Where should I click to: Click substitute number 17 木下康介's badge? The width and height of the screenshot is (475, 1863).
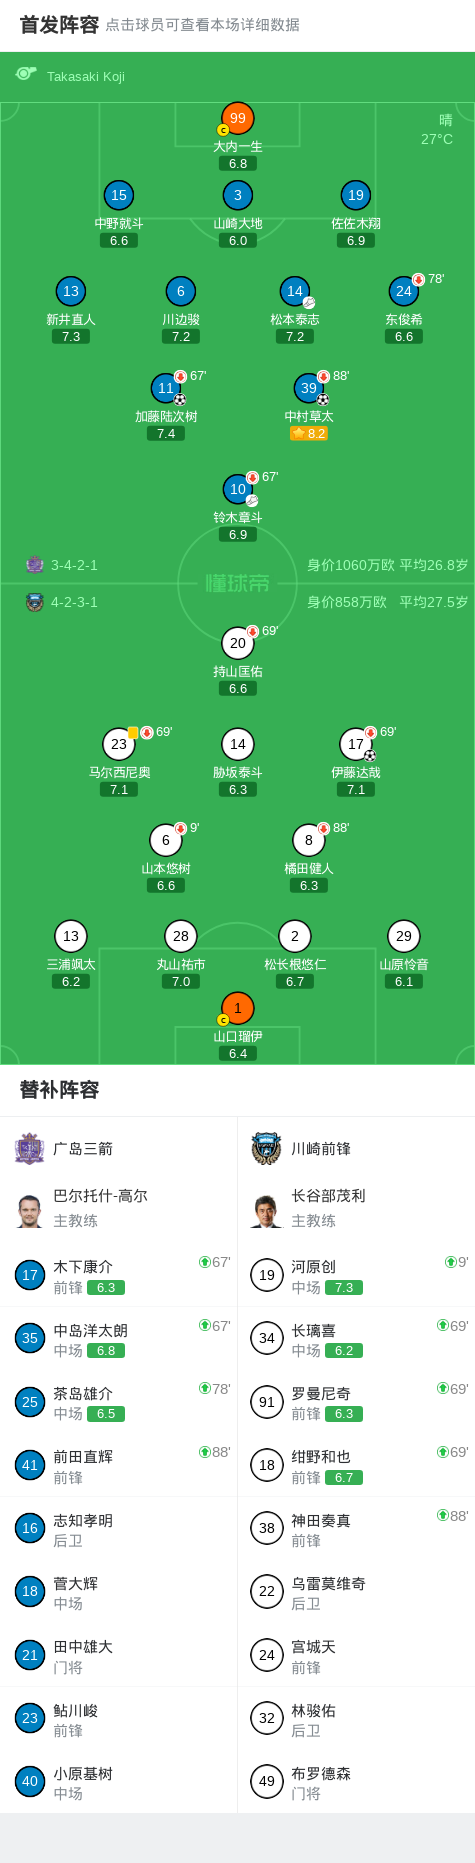pyautogui.click(x=30, y=1275)
